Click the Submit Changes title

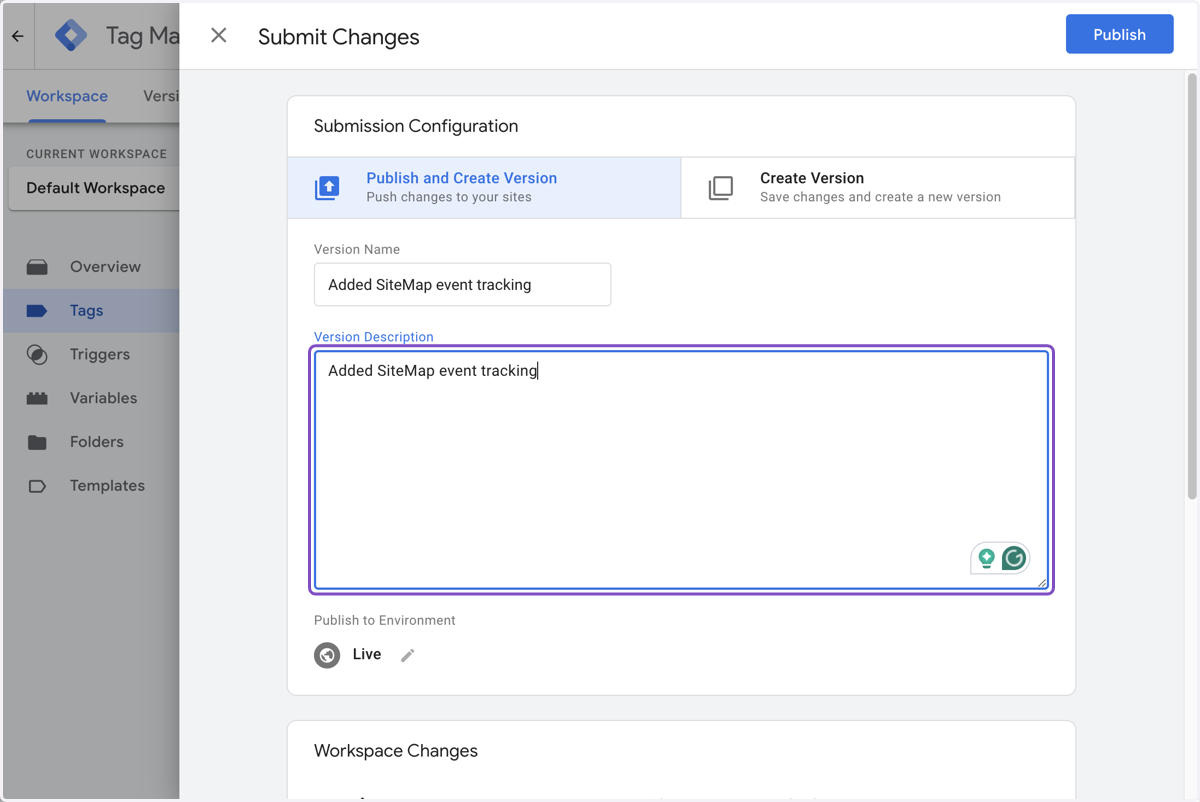click(339, 37)
